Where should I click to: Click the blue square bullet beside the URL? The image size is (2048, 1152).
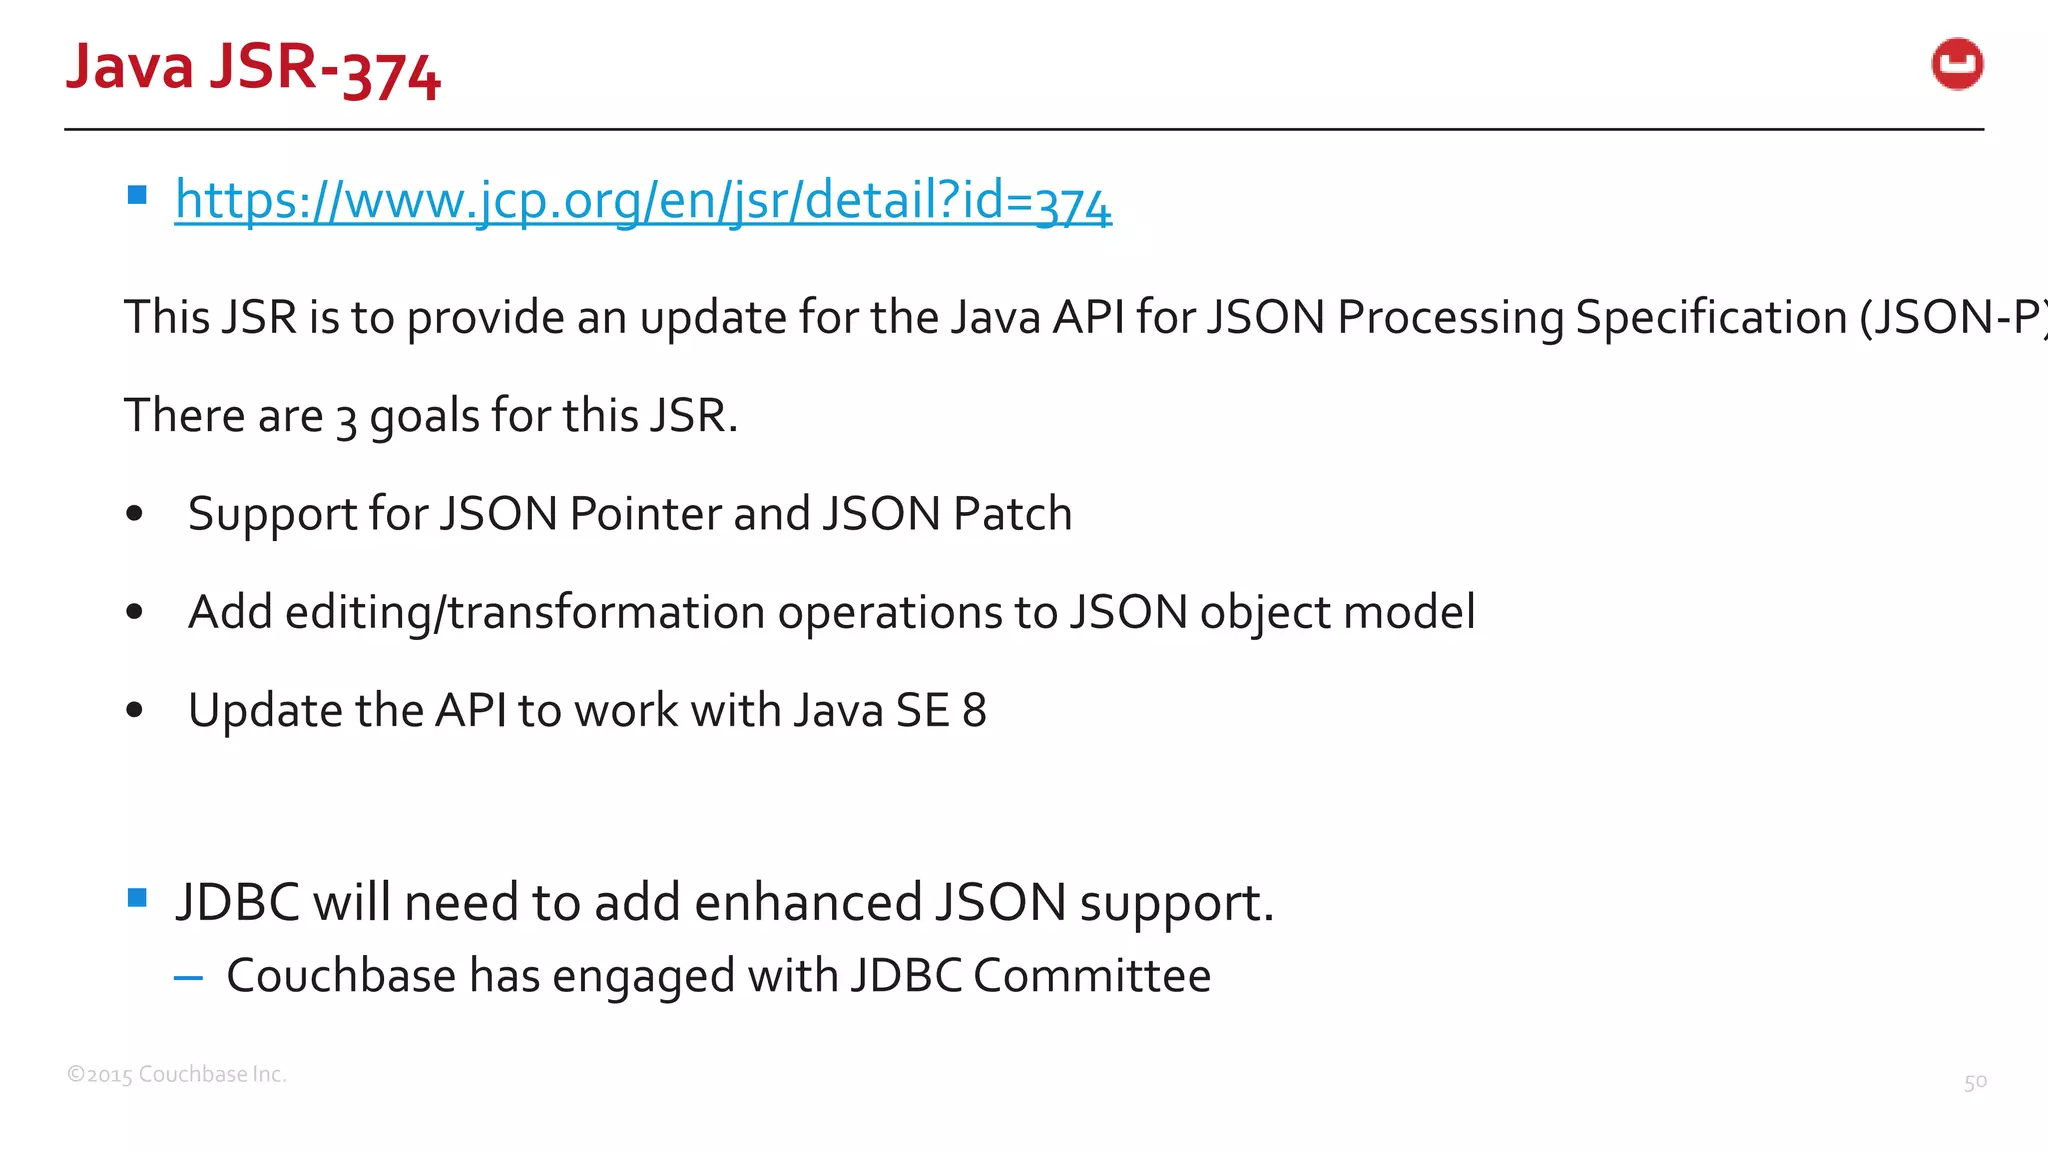click(x=138, y=195)
